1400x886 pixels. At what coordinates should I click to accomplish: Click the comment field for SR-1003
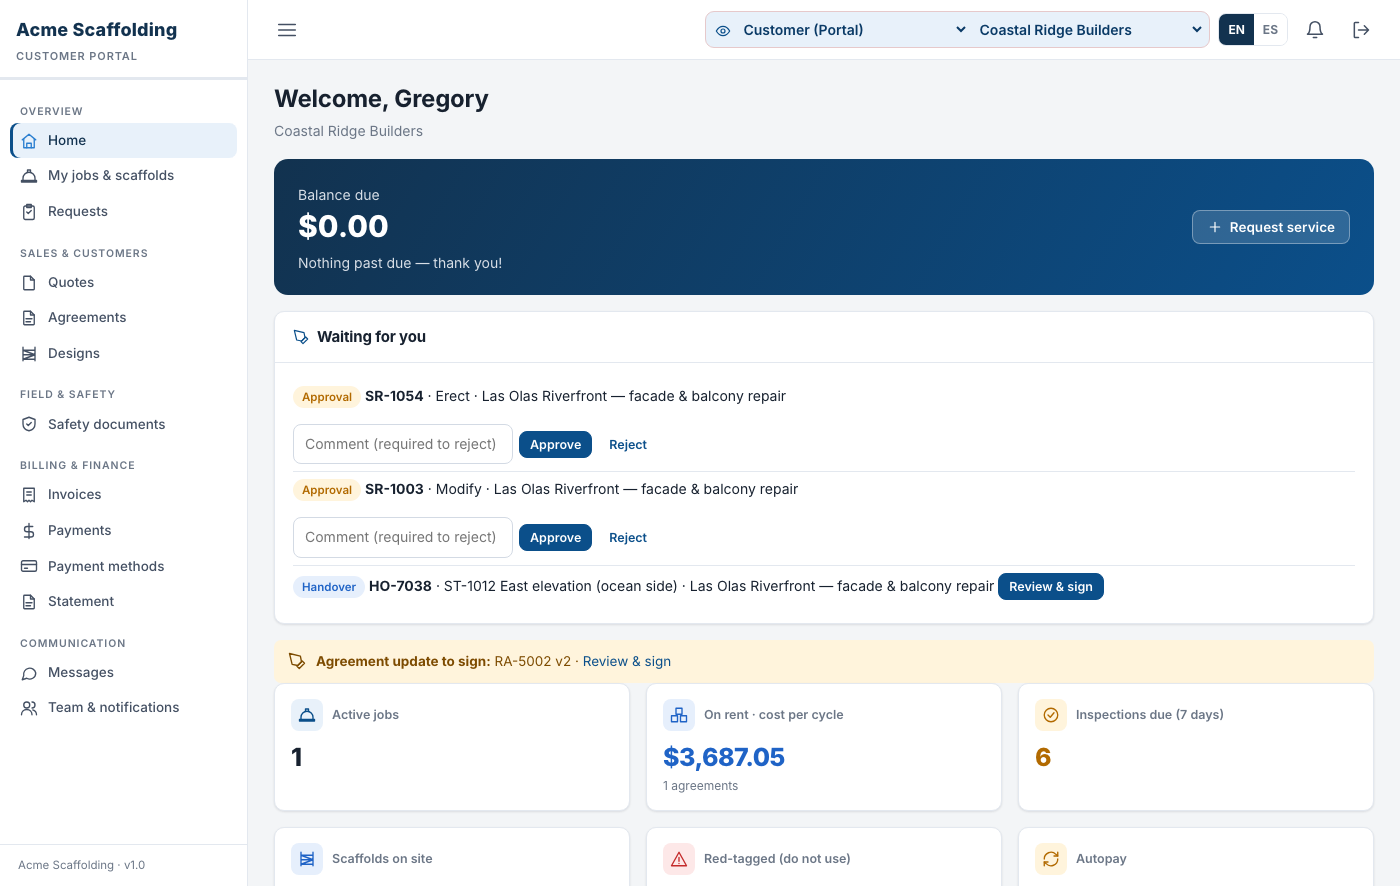pos(403,537)
